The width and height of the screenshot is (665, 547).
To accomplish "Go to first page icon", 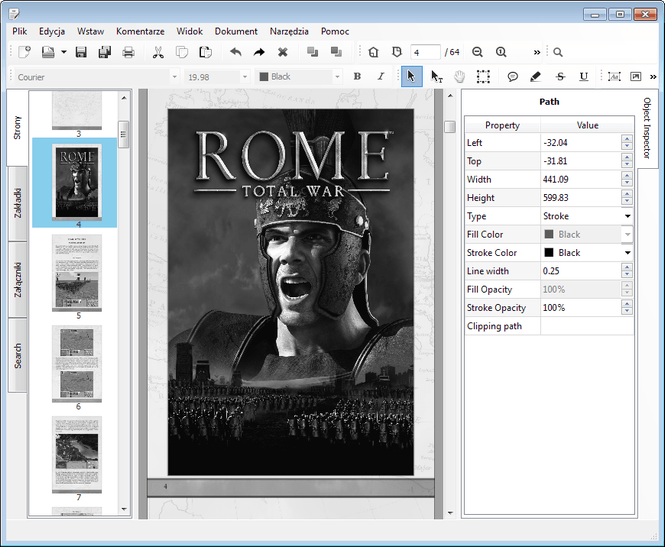I will coord(373,52).
